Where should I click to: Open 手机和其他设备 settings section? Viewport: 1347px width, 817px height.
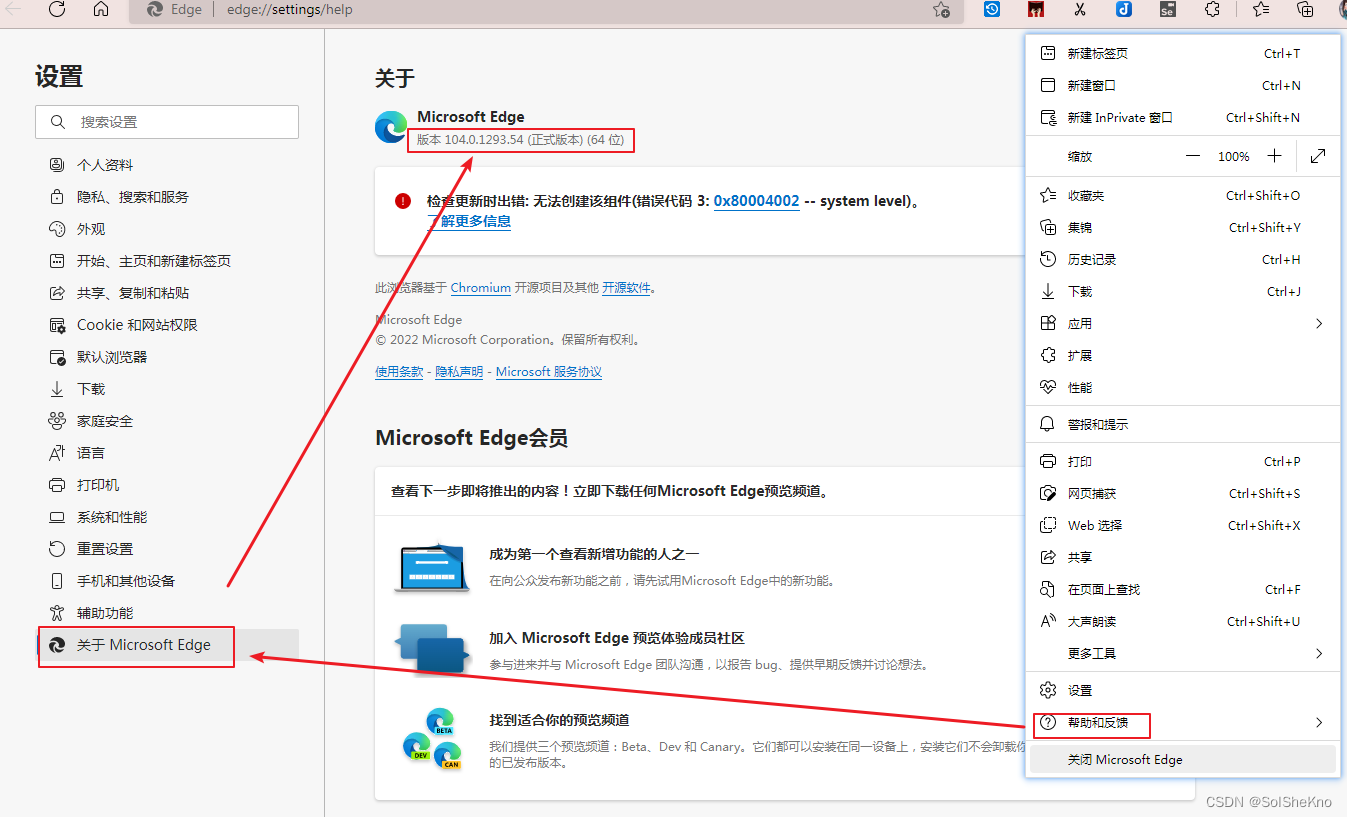coord(167,581)
